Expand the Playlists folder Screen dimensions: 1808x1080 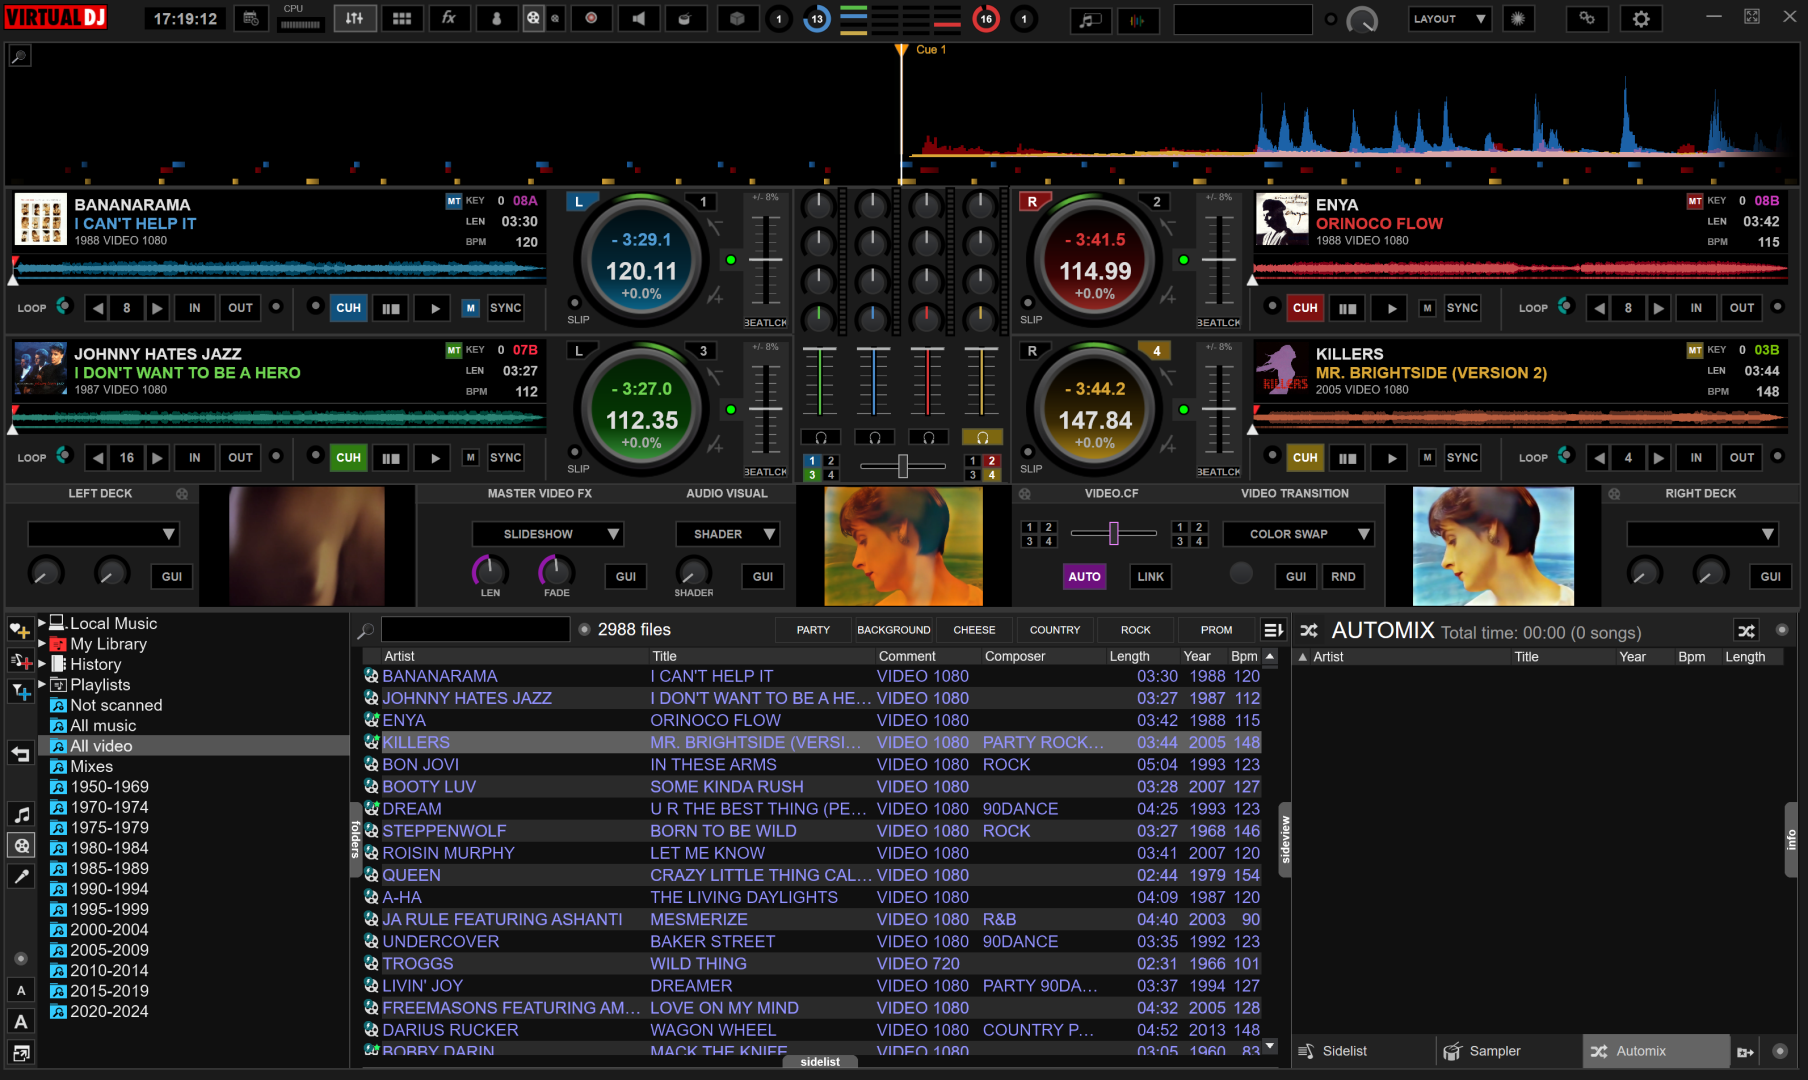pos(42,685)
